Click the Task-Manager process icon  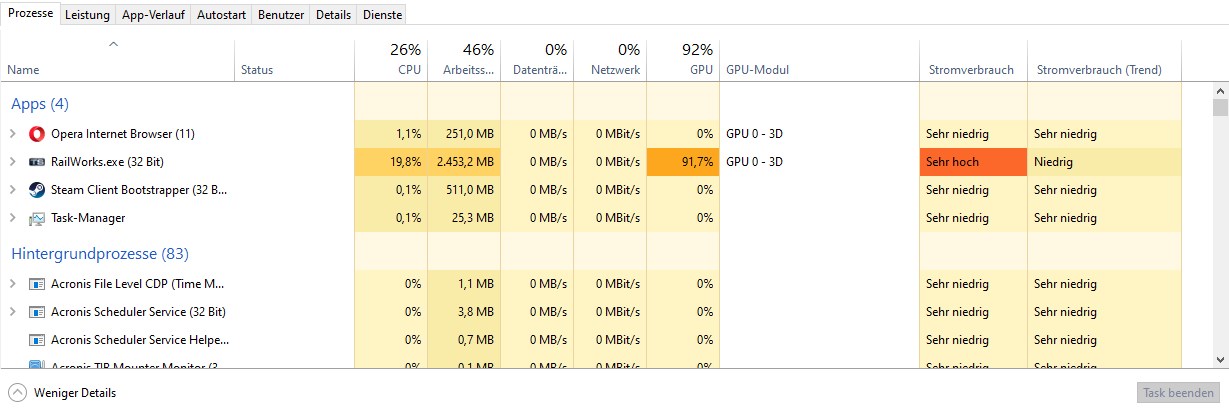(x=37, y=218)
